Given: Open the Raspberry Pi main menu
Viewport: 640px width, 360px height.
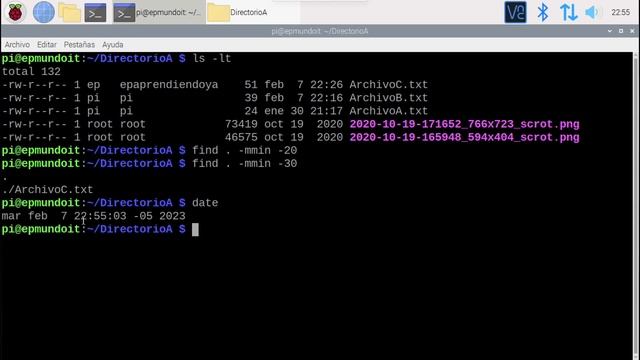Looking at the screenshot, I should point(15,12).
